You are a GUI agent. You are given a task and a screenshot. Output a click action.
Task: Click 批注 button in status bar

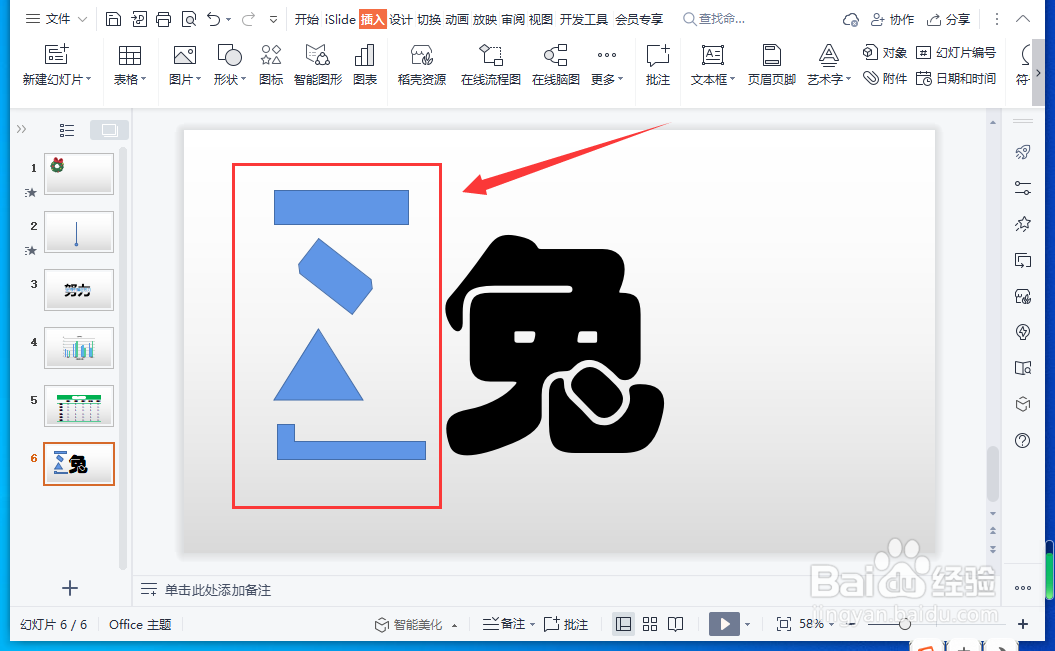[566, 624]
